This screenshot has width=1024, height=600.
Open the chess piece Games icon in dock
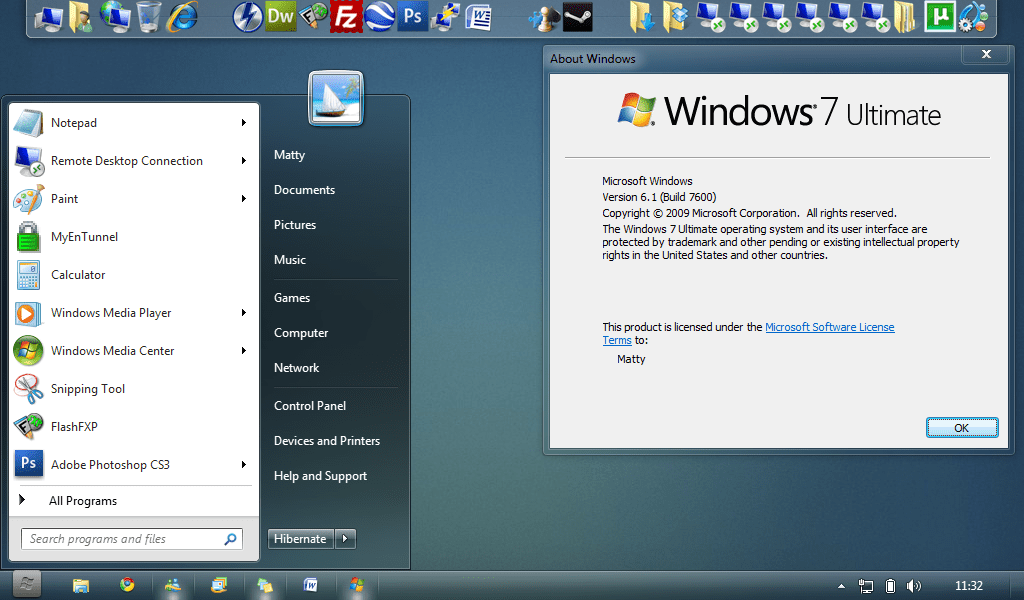pyautogui.click(x=544, y=16)
